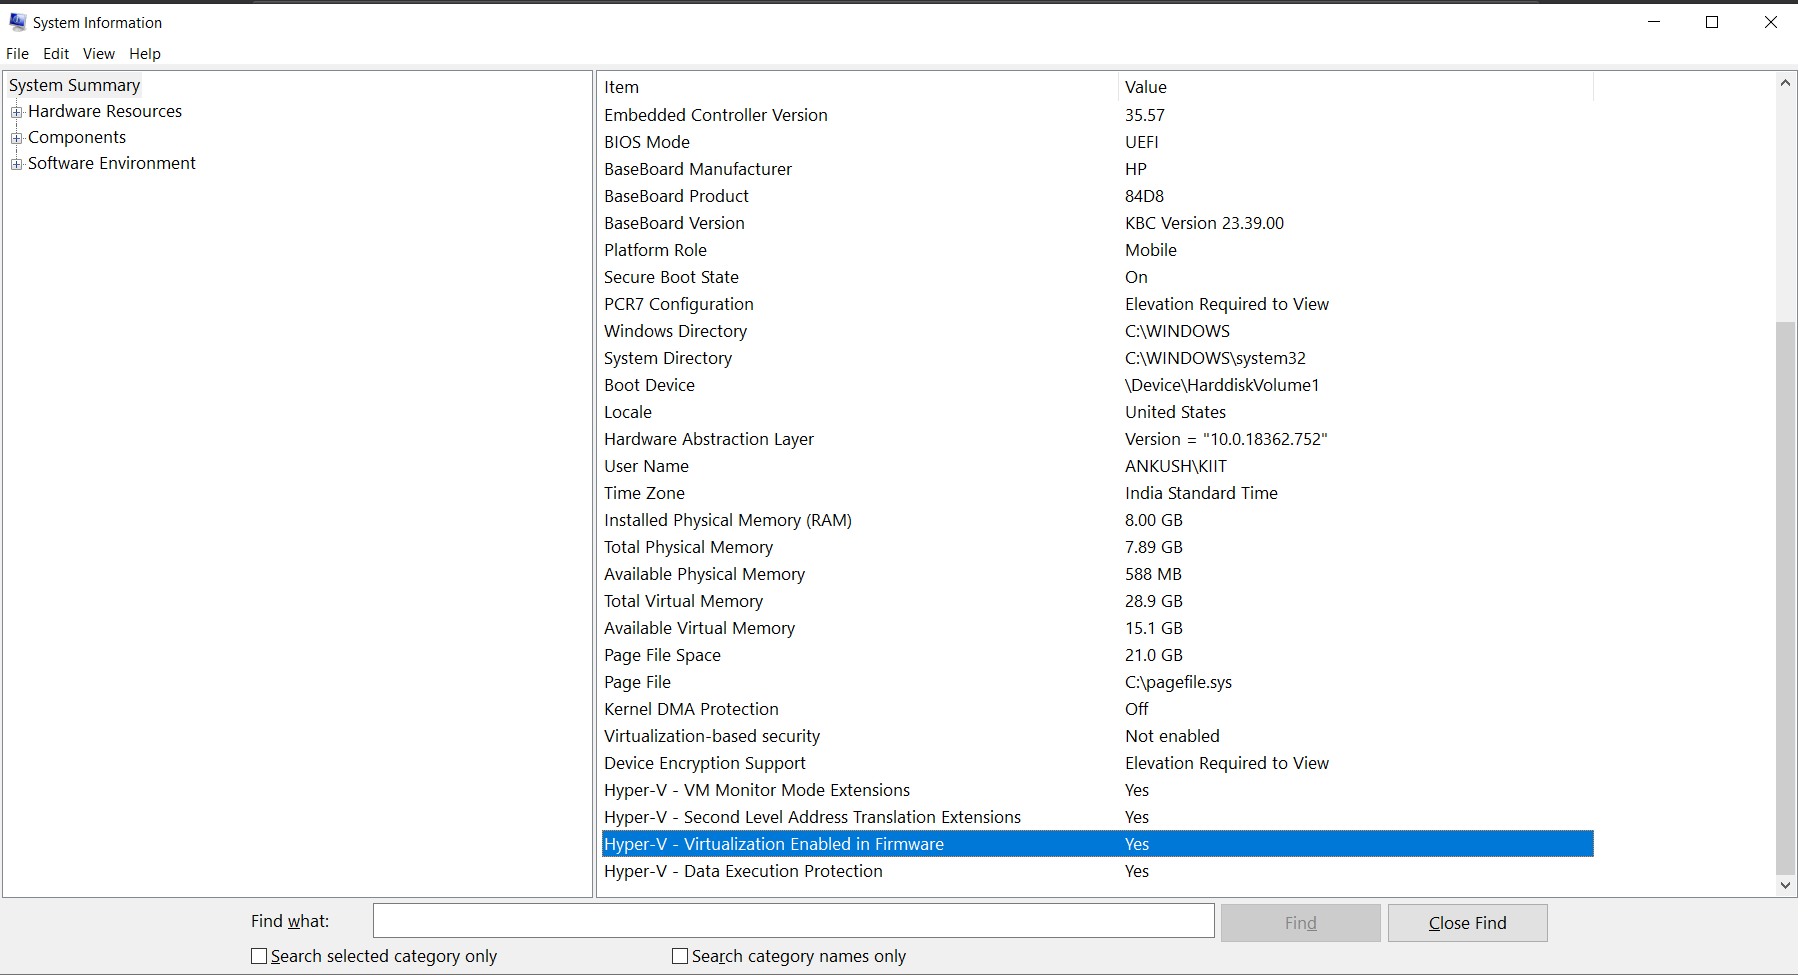
Task: Expand the Components node
Action: point(16,138)
